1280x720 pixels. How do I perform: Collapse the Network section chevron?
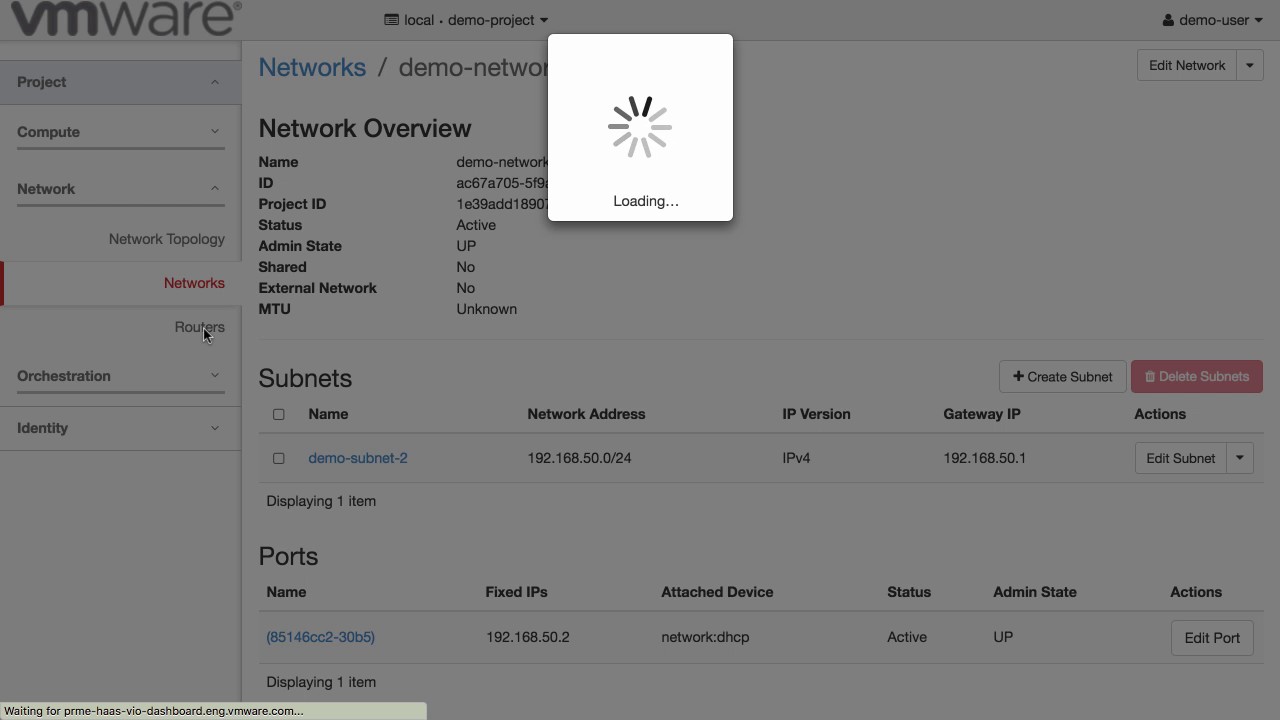click(214, 189)
